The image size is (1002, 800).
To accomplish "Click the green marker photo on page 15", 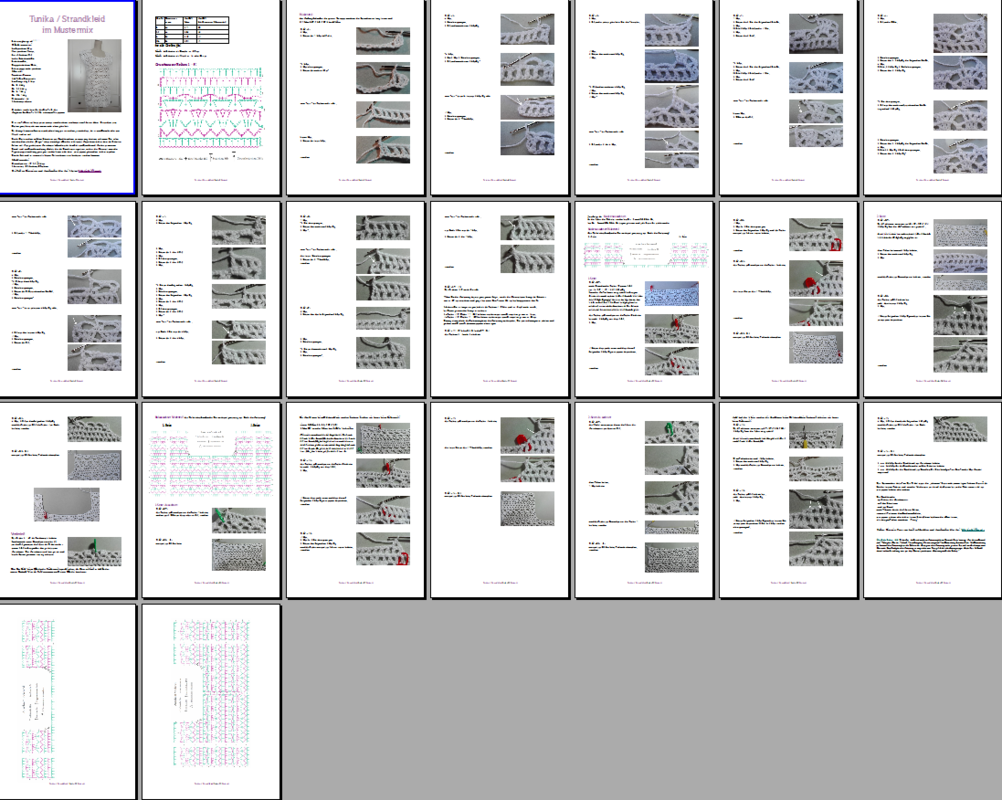I will click(97, 552).
